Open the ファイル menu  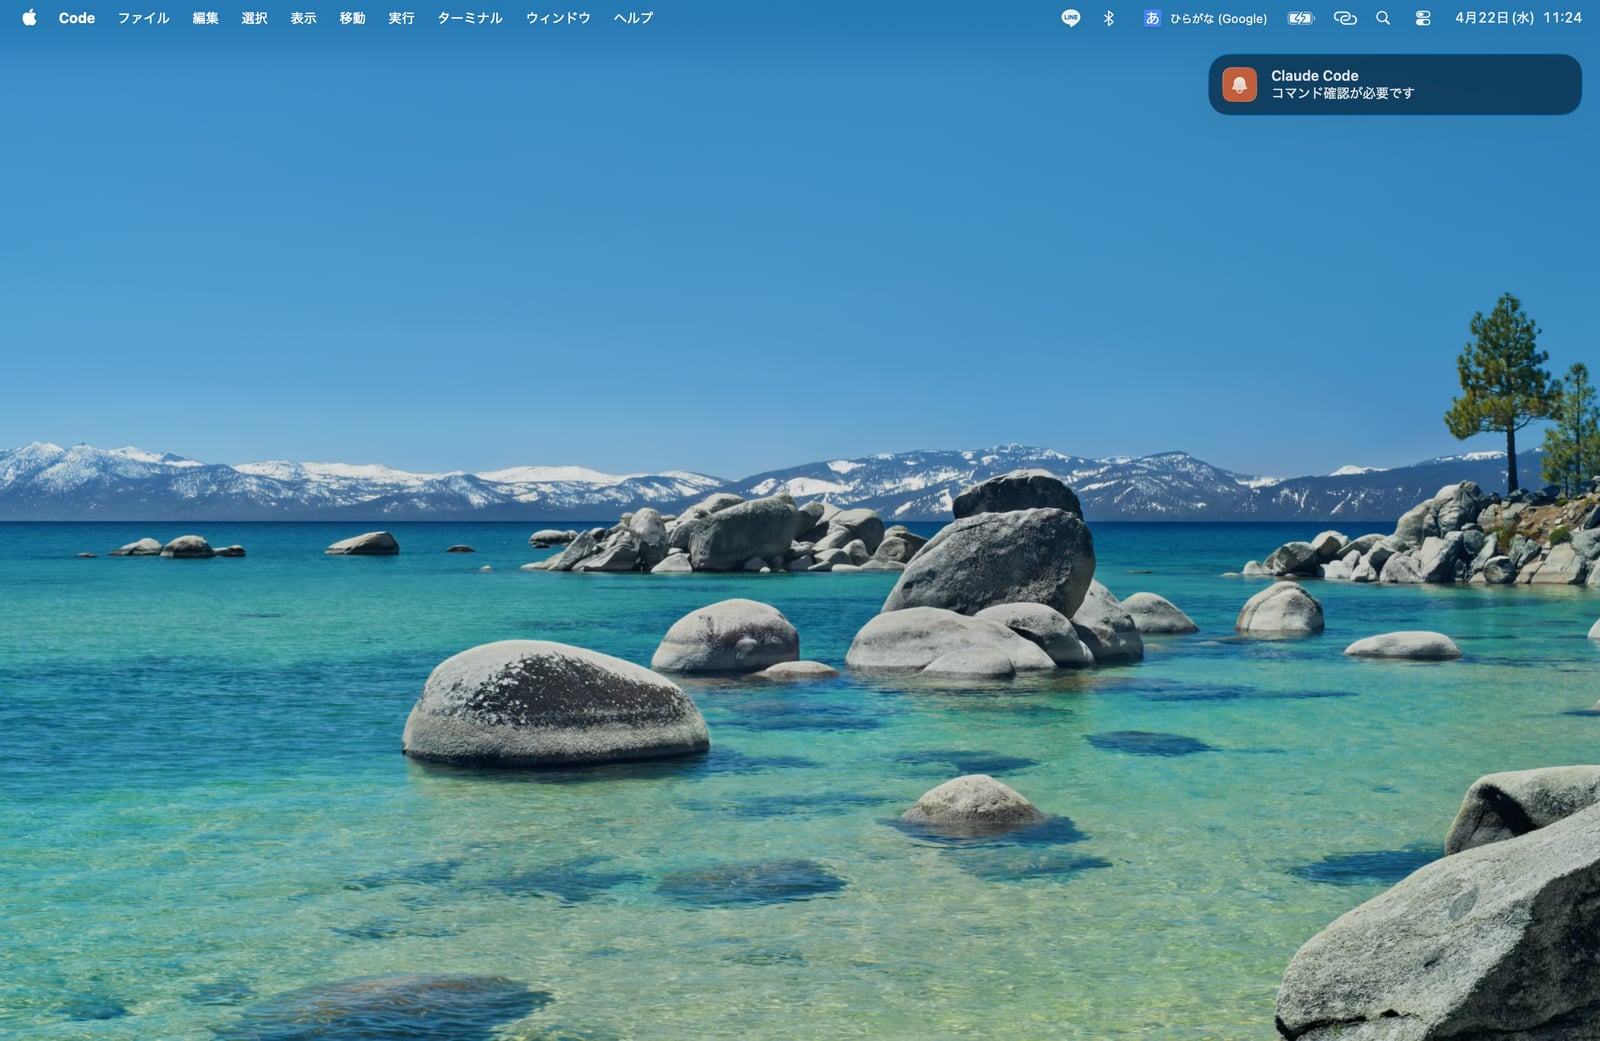(x=143, y=17)
